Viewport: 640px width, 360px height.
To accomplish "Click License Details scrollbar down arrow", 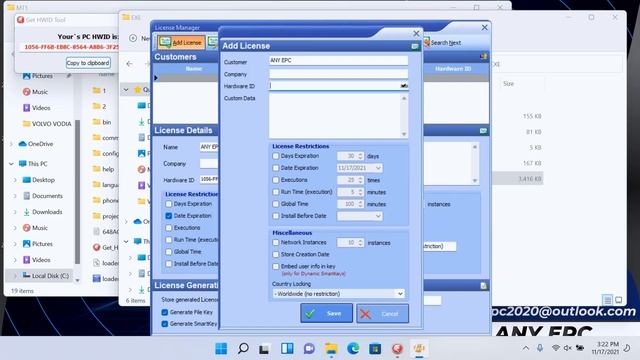I will [475, 180].
